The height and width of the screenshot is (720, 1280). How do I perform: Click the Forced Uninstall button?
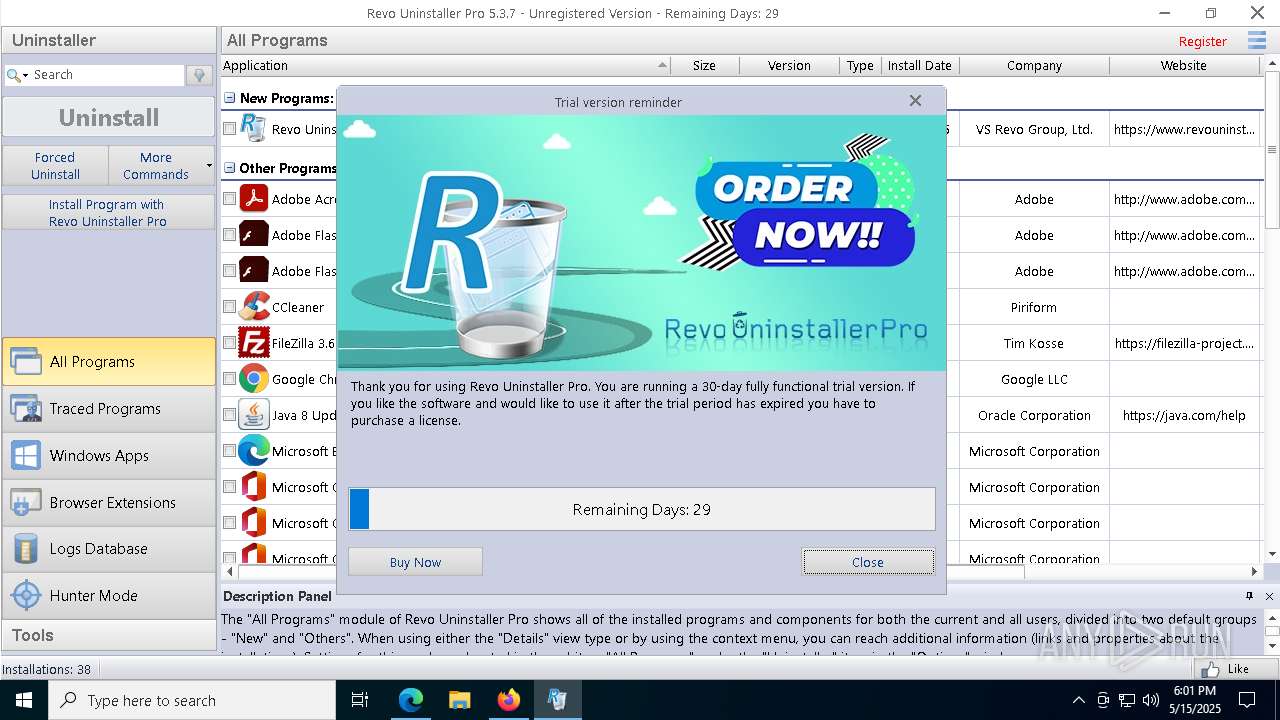(x=55, y=165)
